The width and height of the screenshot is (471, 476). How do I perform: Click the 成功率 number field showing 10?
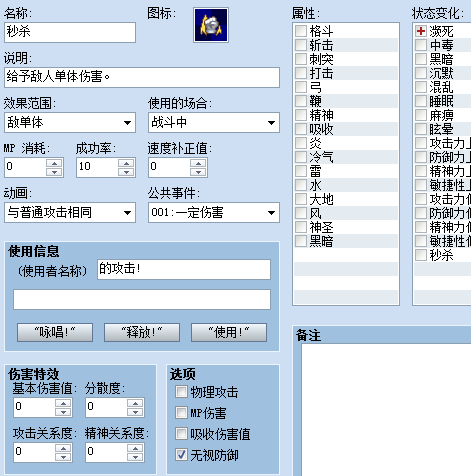(97, 167)
